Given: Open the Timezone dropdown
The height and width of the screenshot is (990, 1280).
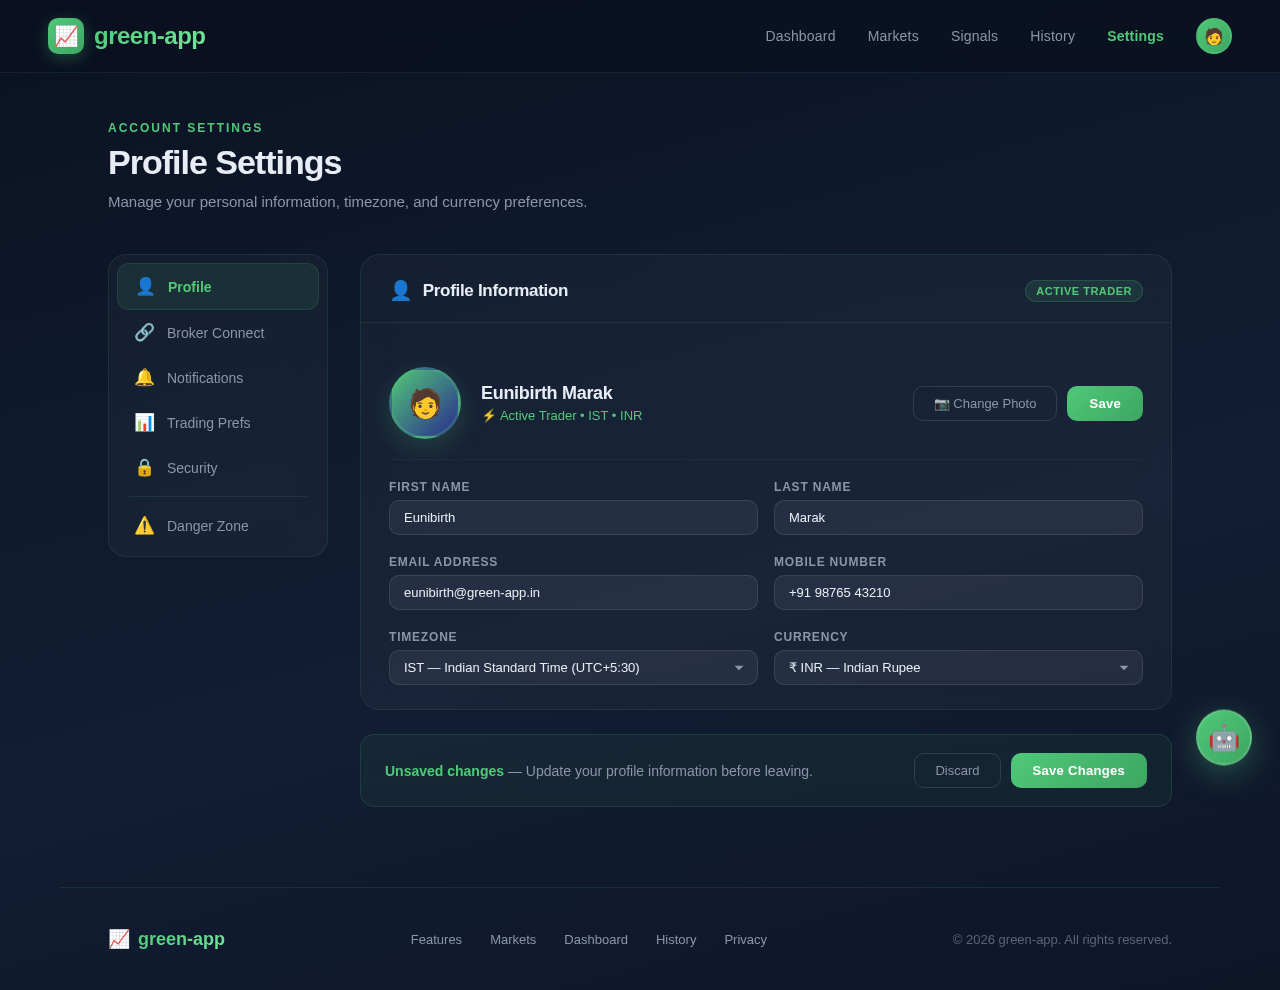Looking at the screenshot, I should pos(573,667).
